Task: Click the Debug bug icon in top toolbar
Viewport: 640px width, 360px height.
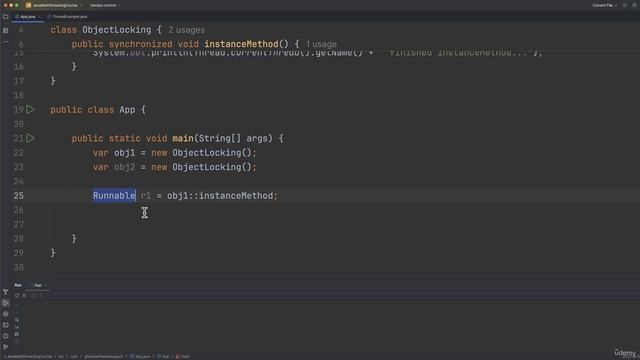Action: 635,5
